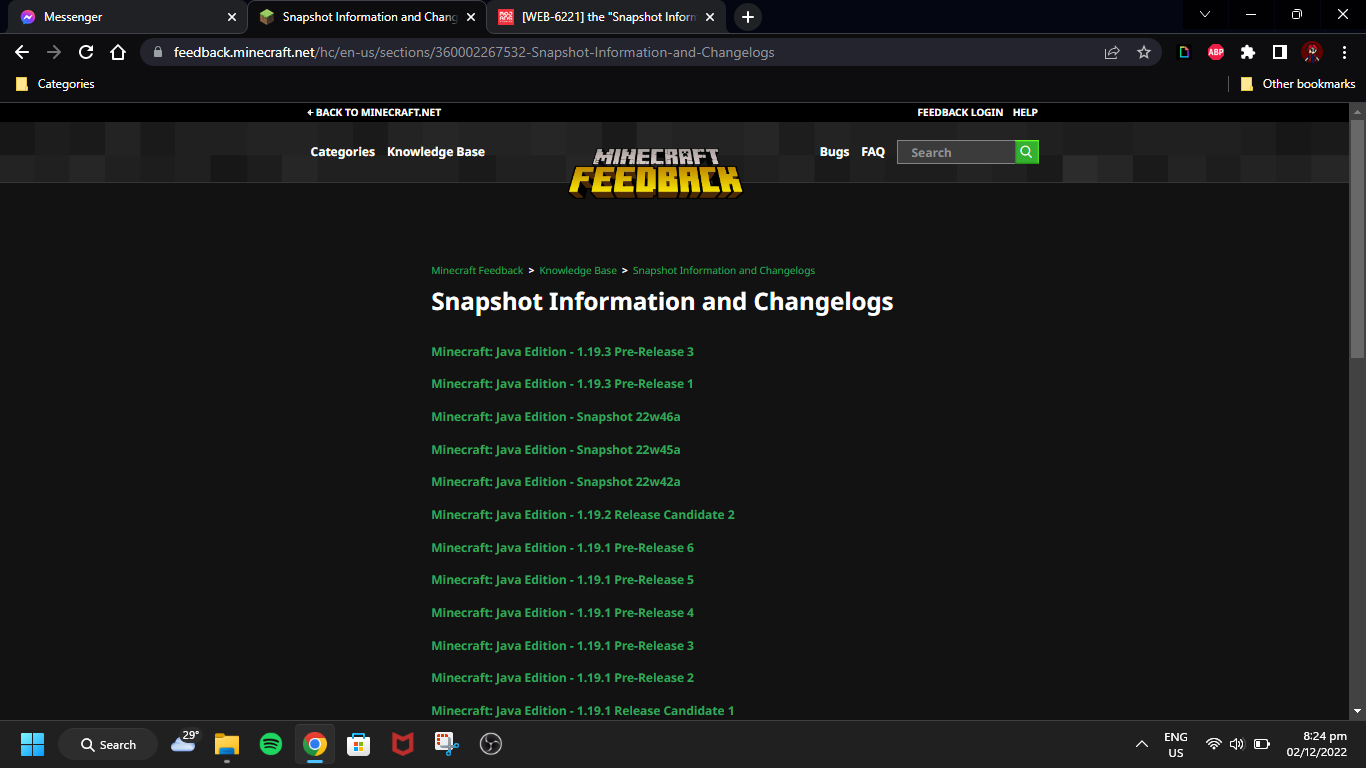
Task: Open Snapshot 22w46a changelog
Action: pos(556,417)
